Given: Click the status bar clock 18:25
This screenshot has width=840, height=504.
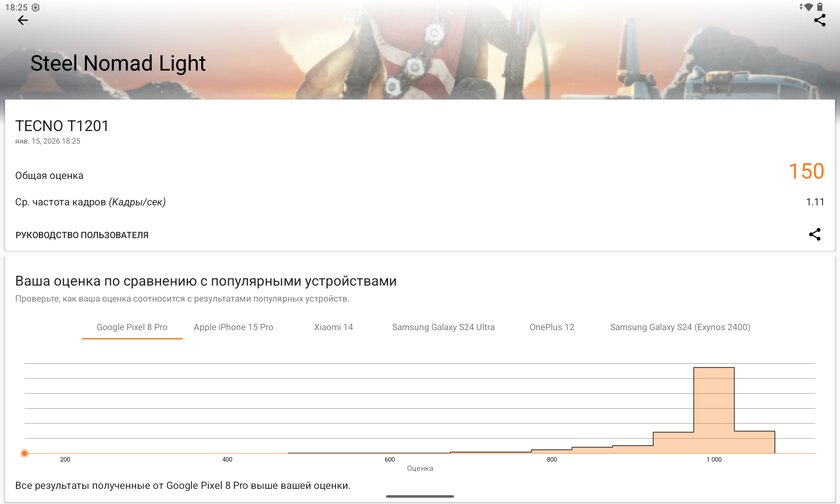Looking at the screenshot, I should point(16,7).
